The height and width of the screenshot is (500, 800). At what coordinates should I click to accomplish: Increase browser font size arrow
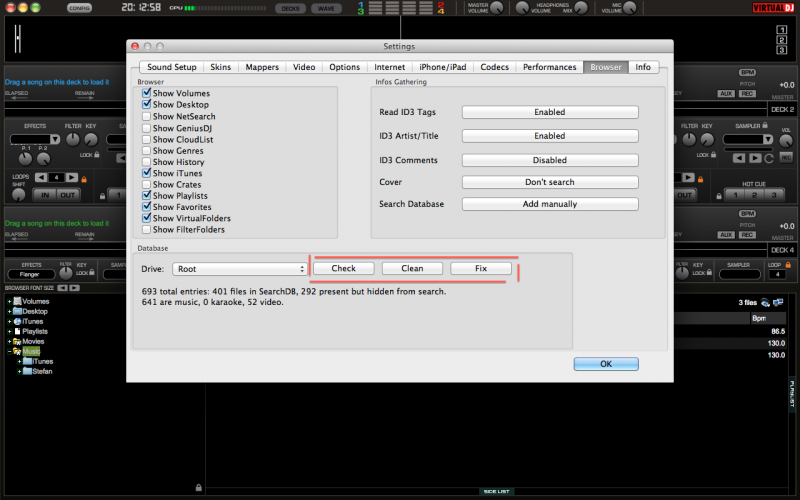pyautogui.click(x=74, y=288)
